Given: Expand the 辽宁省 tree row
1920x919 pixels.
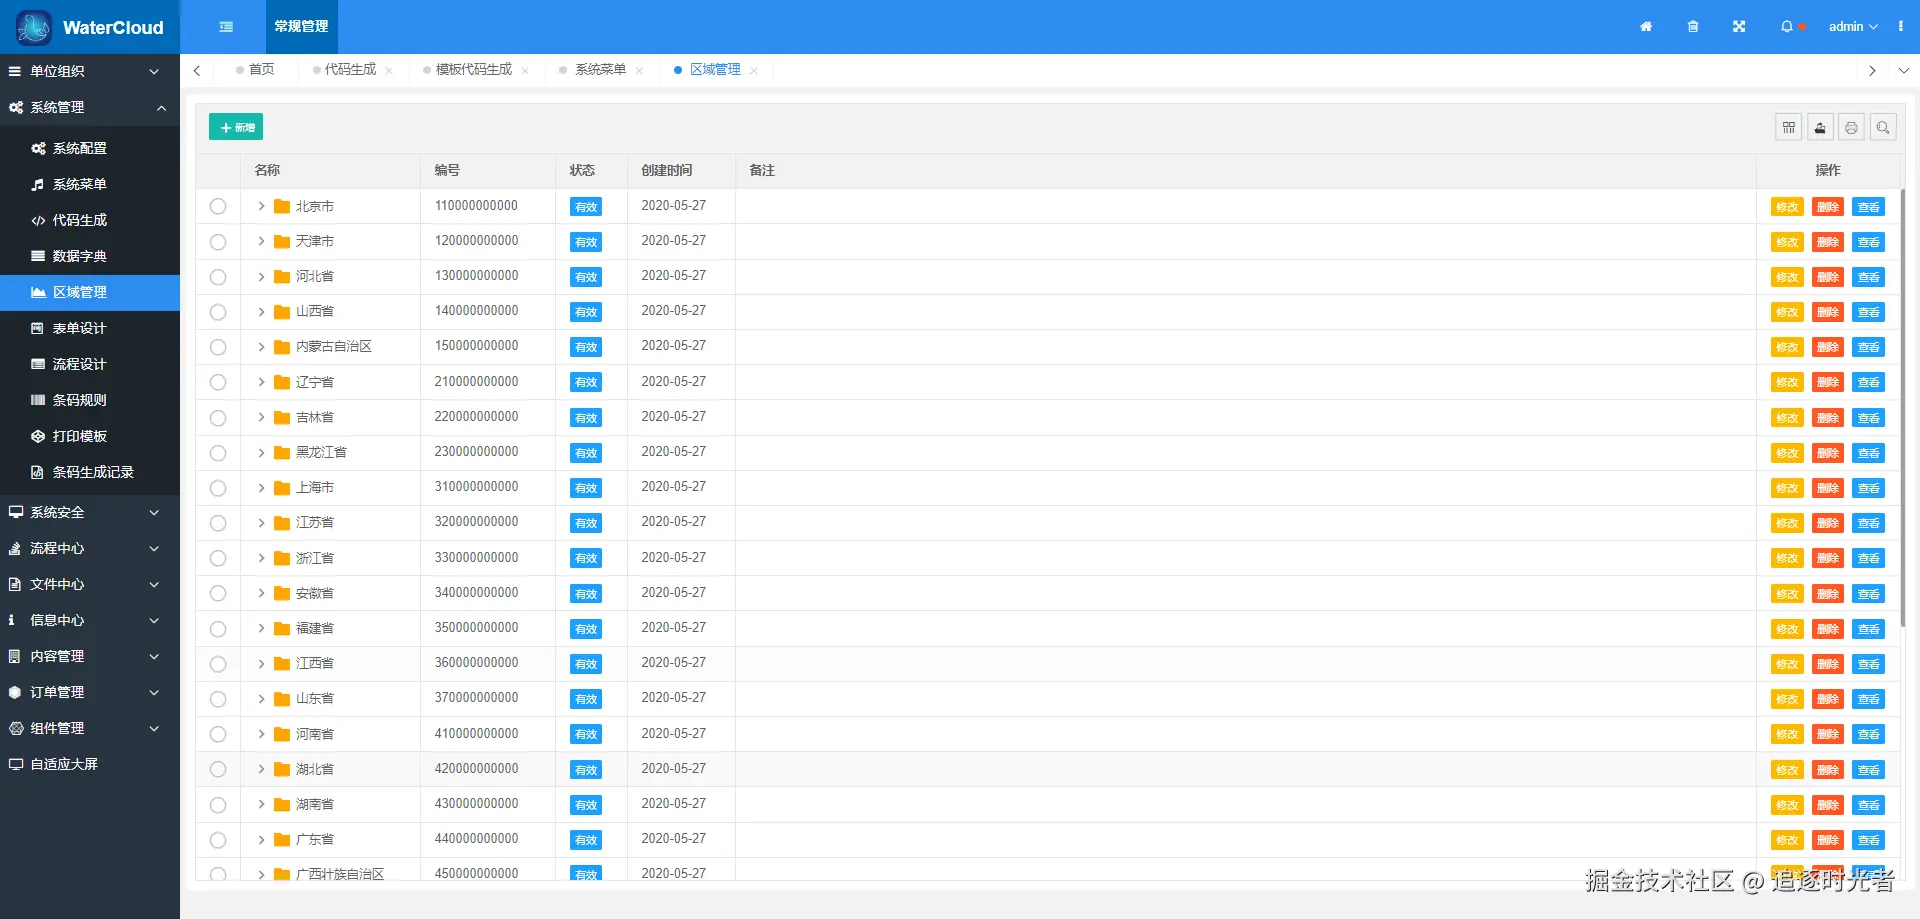Looking at the screenshot, I should 261,382.
